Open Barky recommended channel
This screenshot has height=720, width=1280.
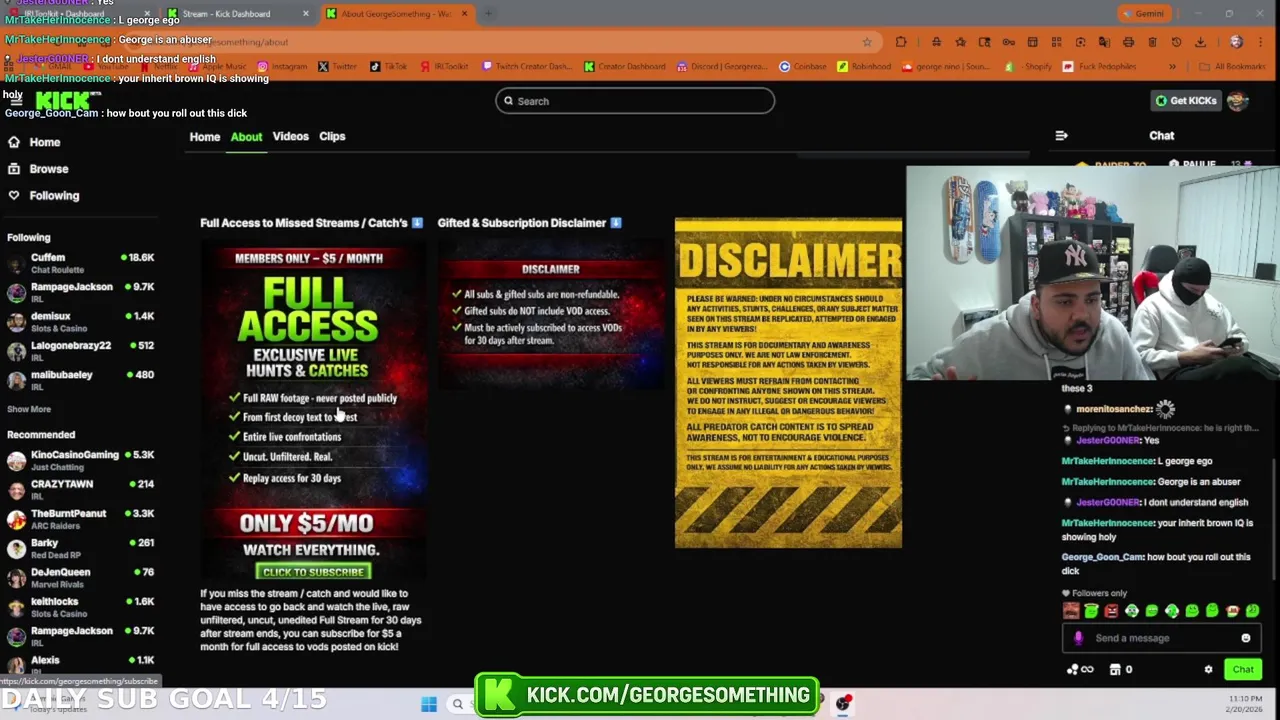pos(81,548)
